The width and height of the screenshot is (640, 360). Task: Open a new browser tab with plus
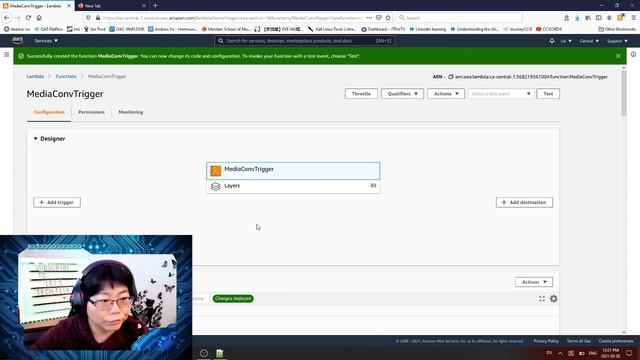point(155,6)
